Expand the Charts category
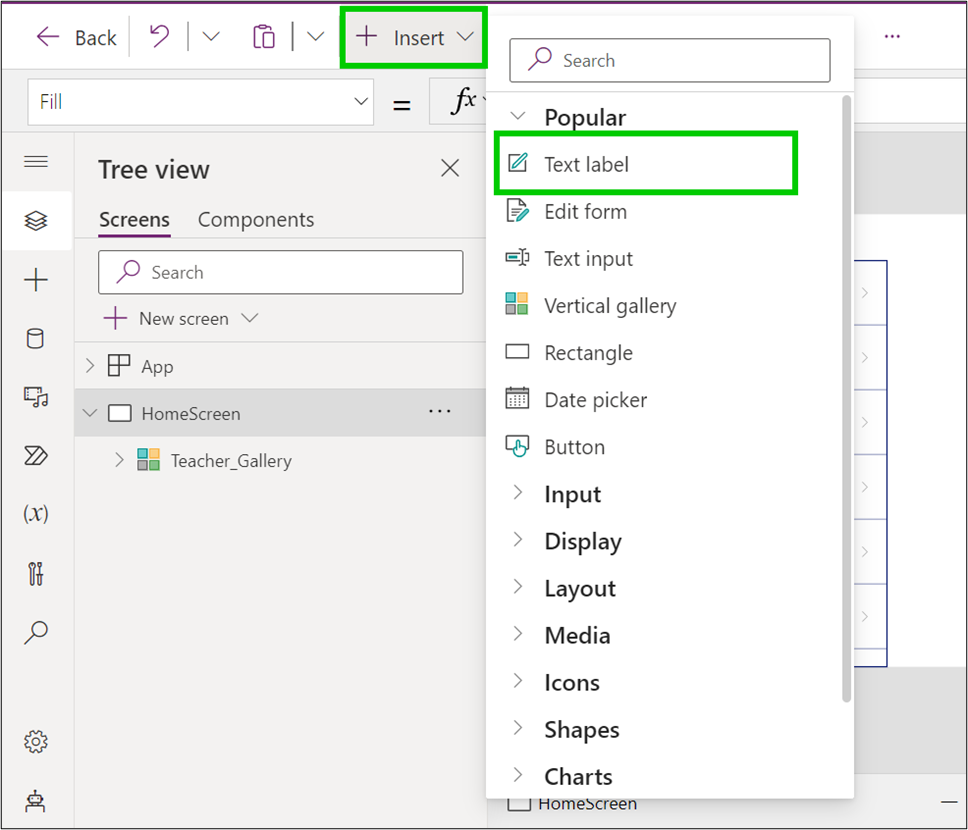This screenshot has height=830, width=968. click(x=577, y=776)
